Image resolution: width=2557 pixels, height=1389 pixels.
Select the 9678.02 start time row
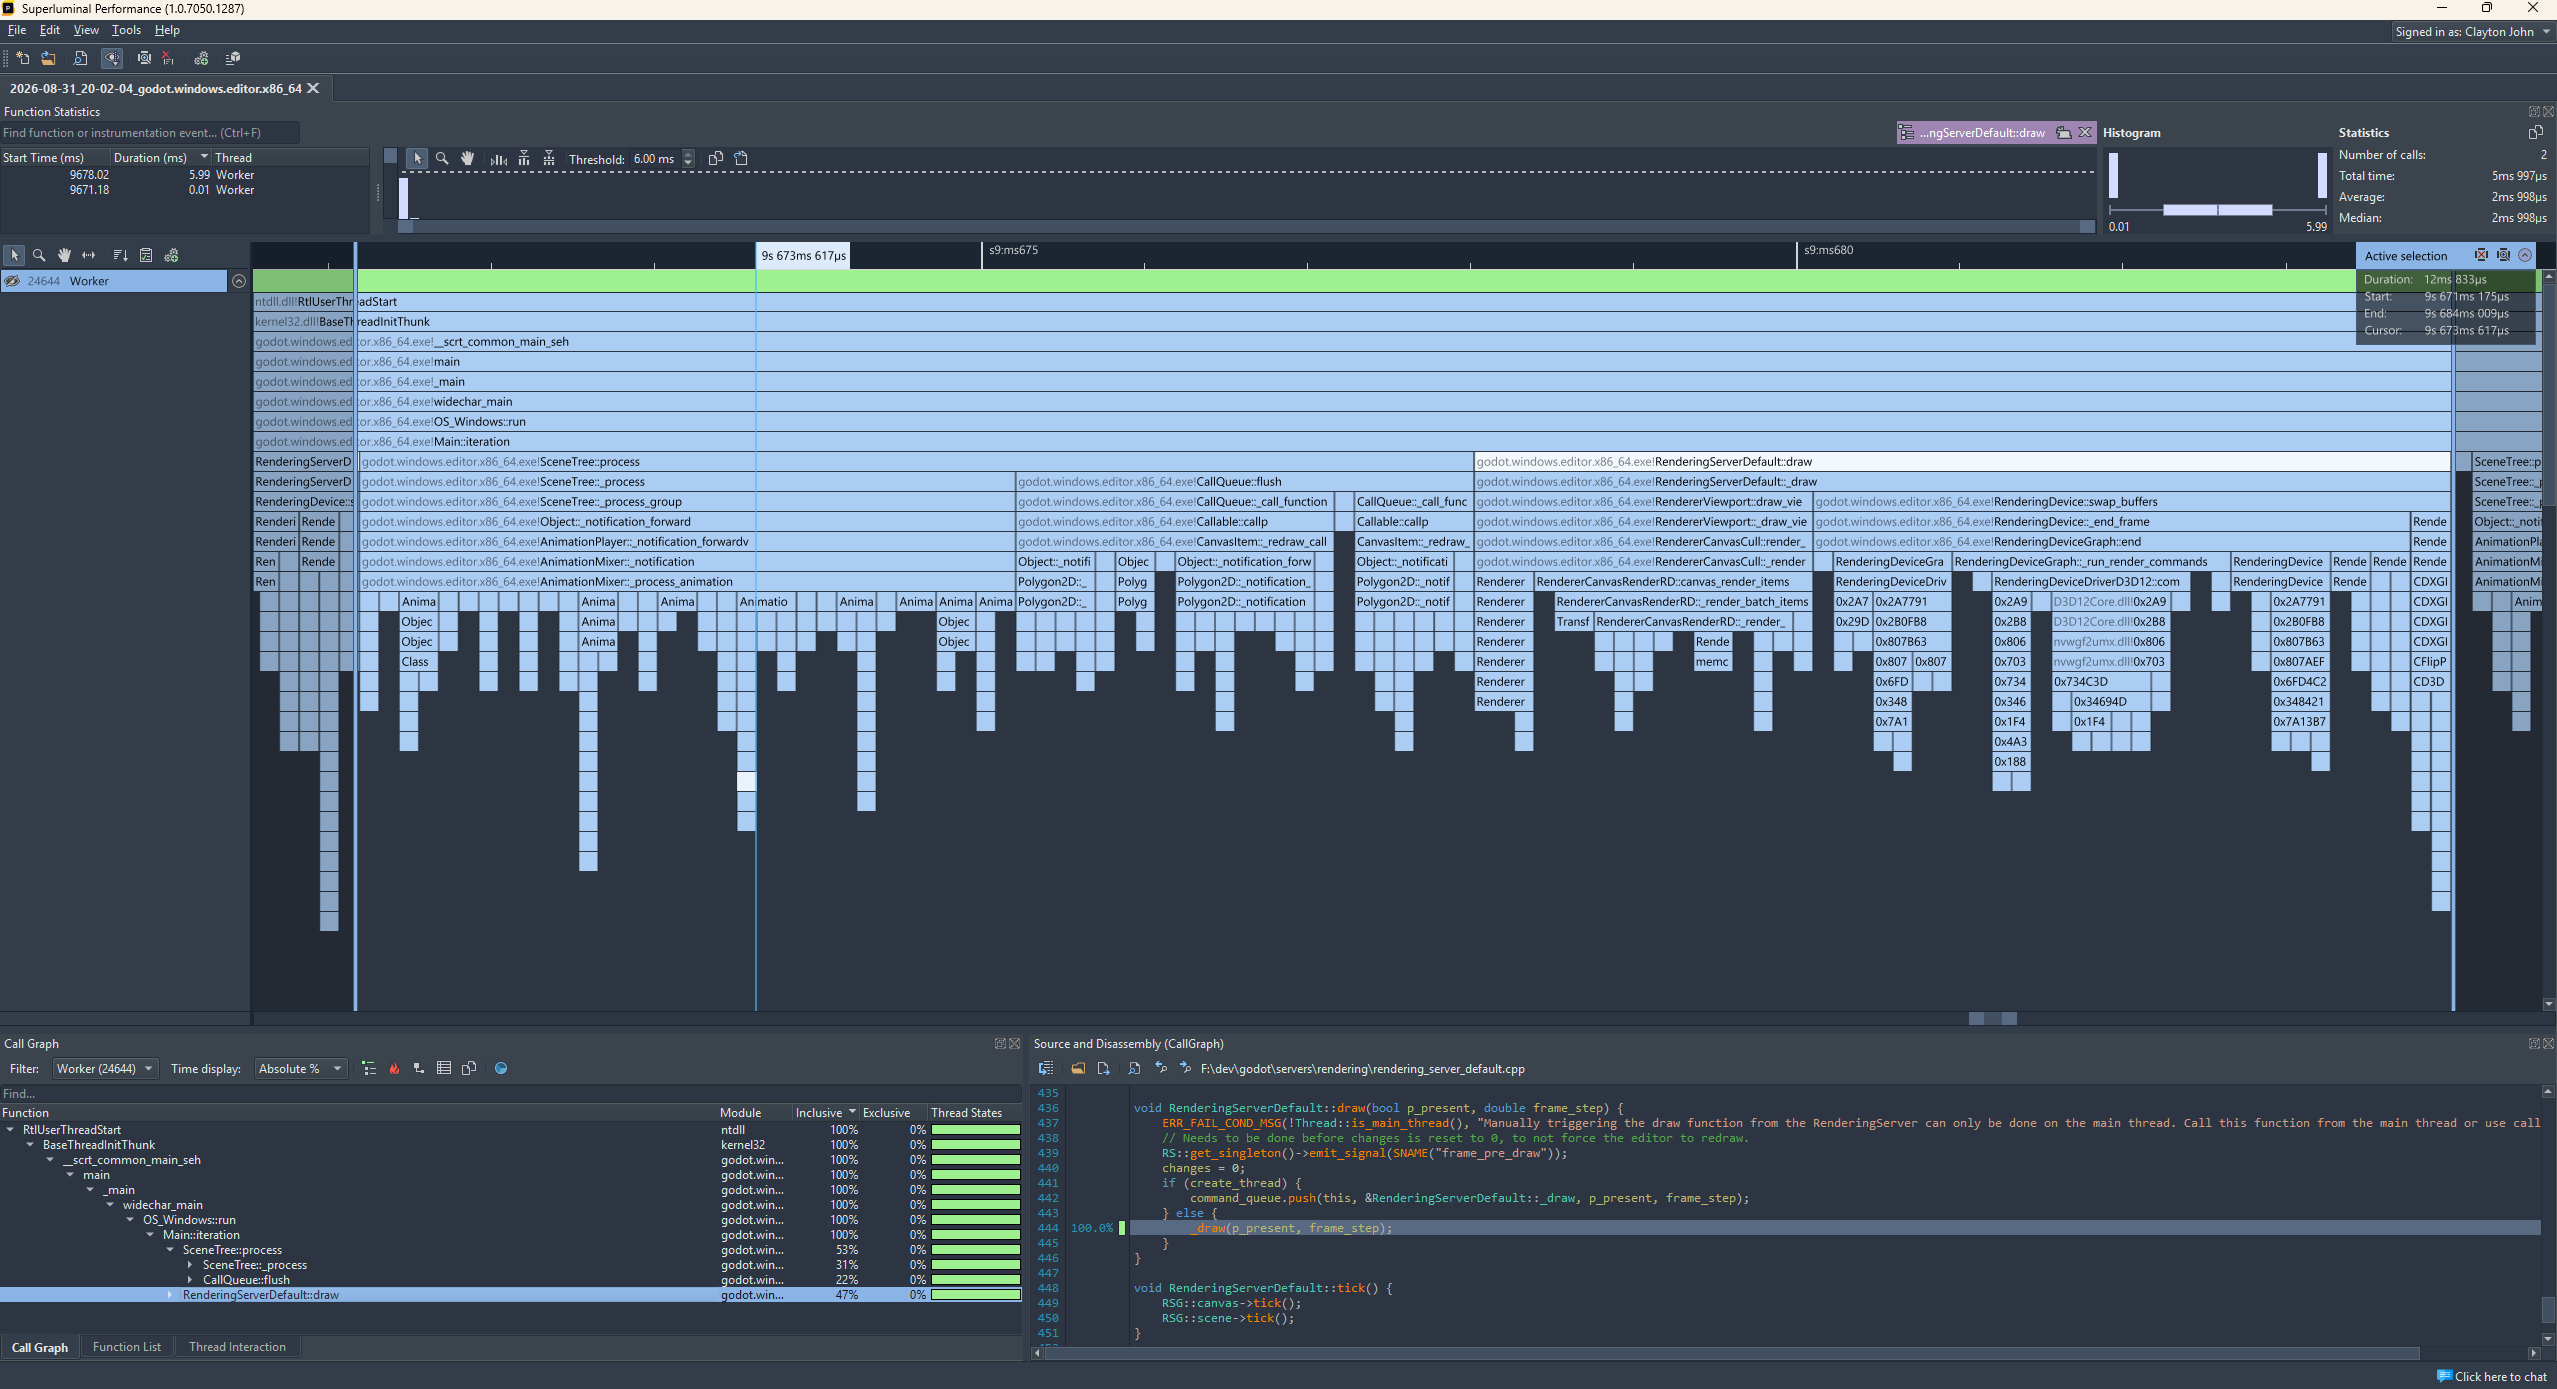coord(185,175)
